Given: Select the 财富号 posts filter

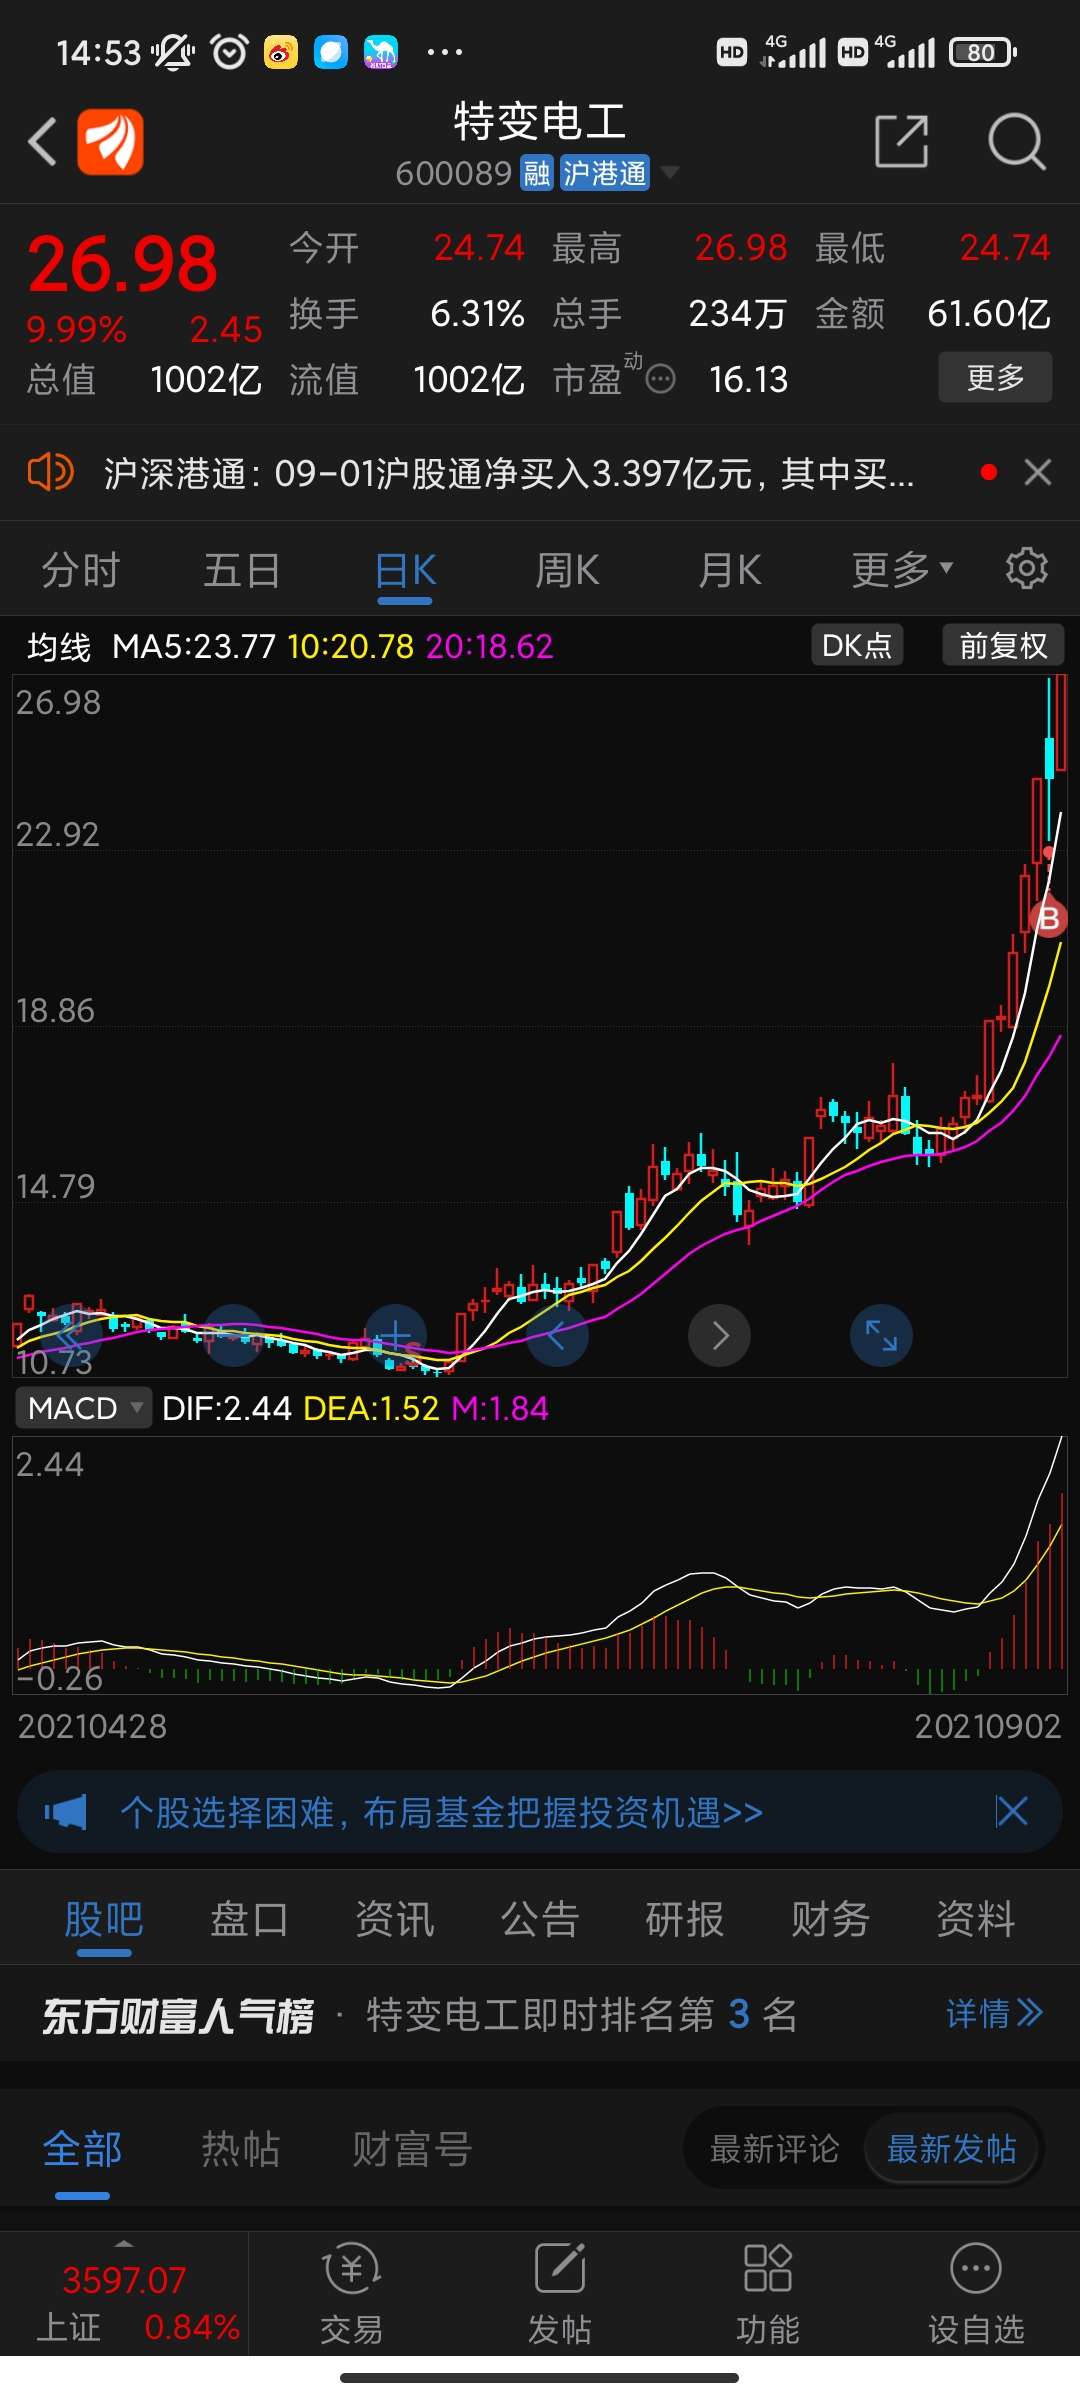Looking at the screenshot, I should (x=412, y=2149).
